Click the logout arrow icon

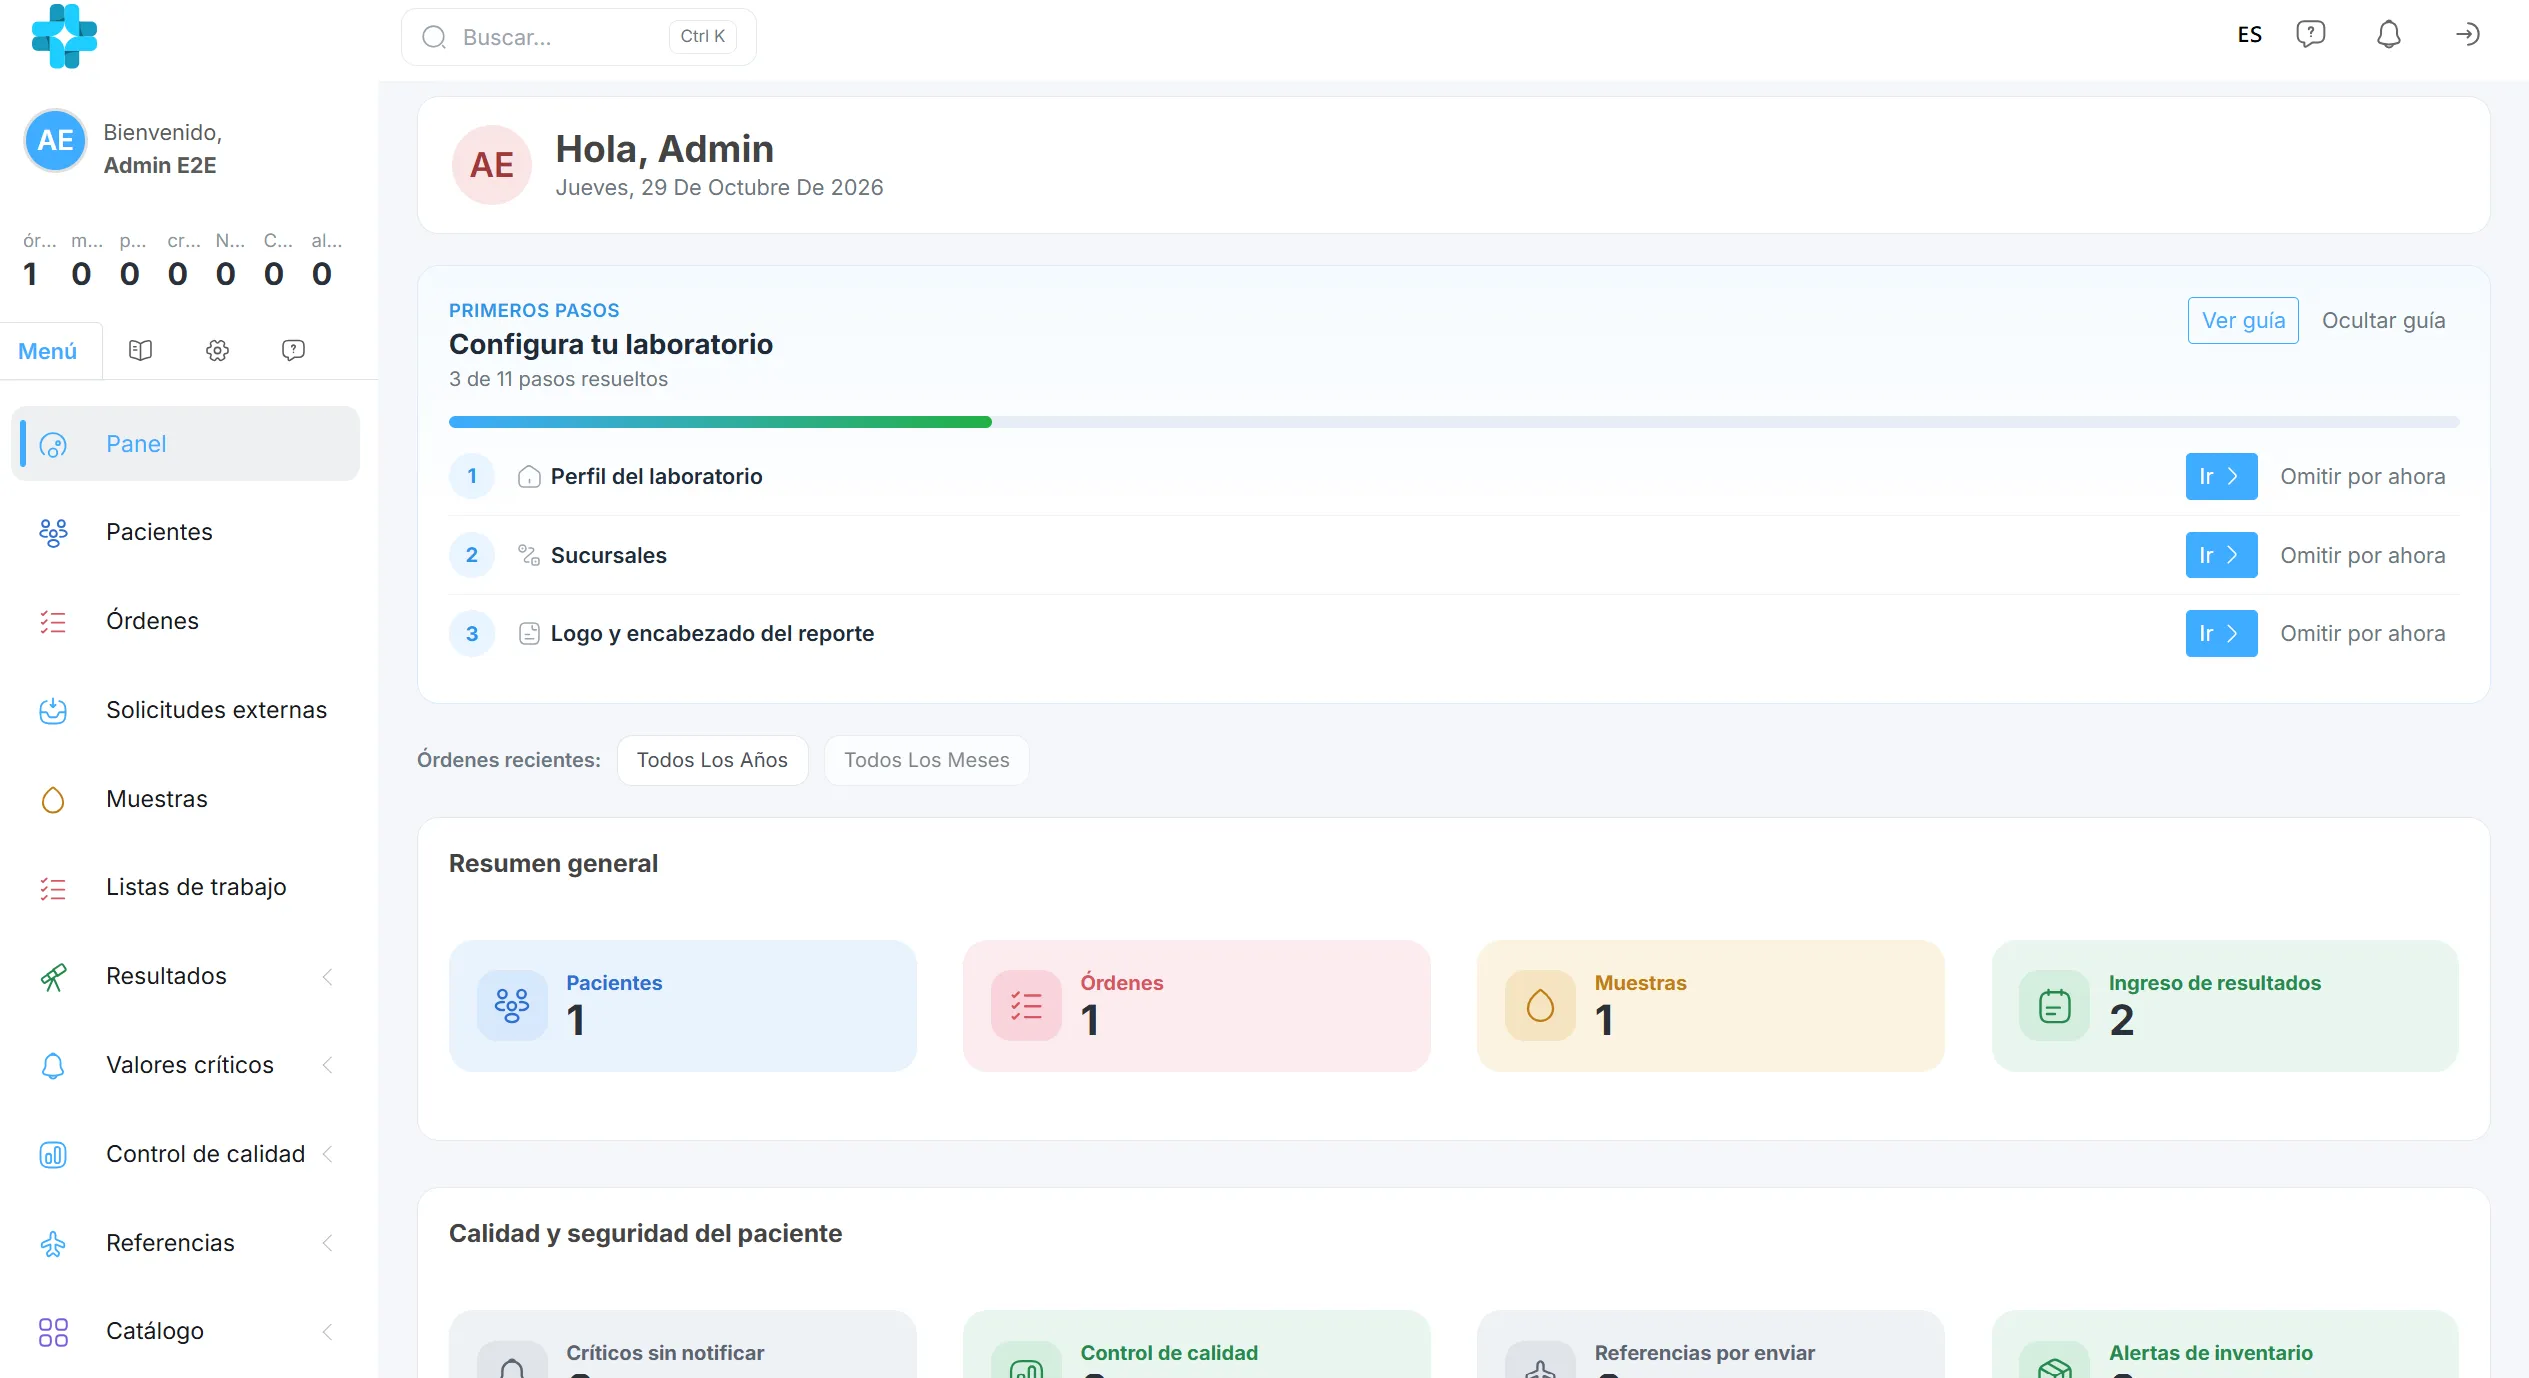pyautogui.click(x=2467, y=35)
